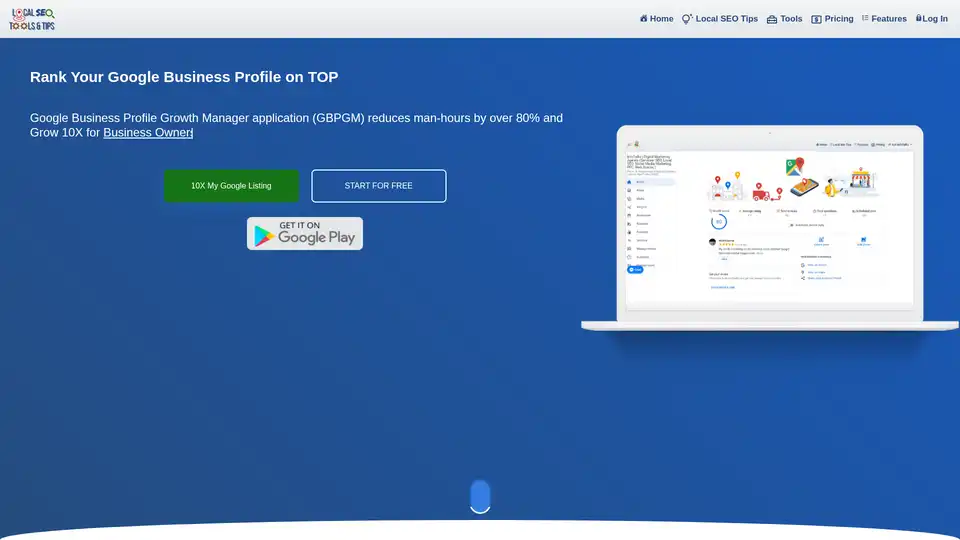Click the Google Play triangle logo
The height and width of the screenshot is (540, 960).
263,235
